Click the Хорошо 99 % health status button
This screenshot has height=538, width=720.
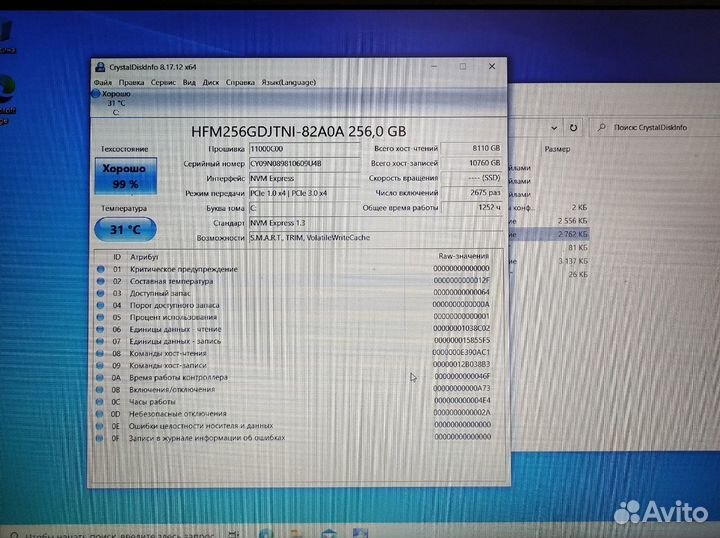(126, 176)
